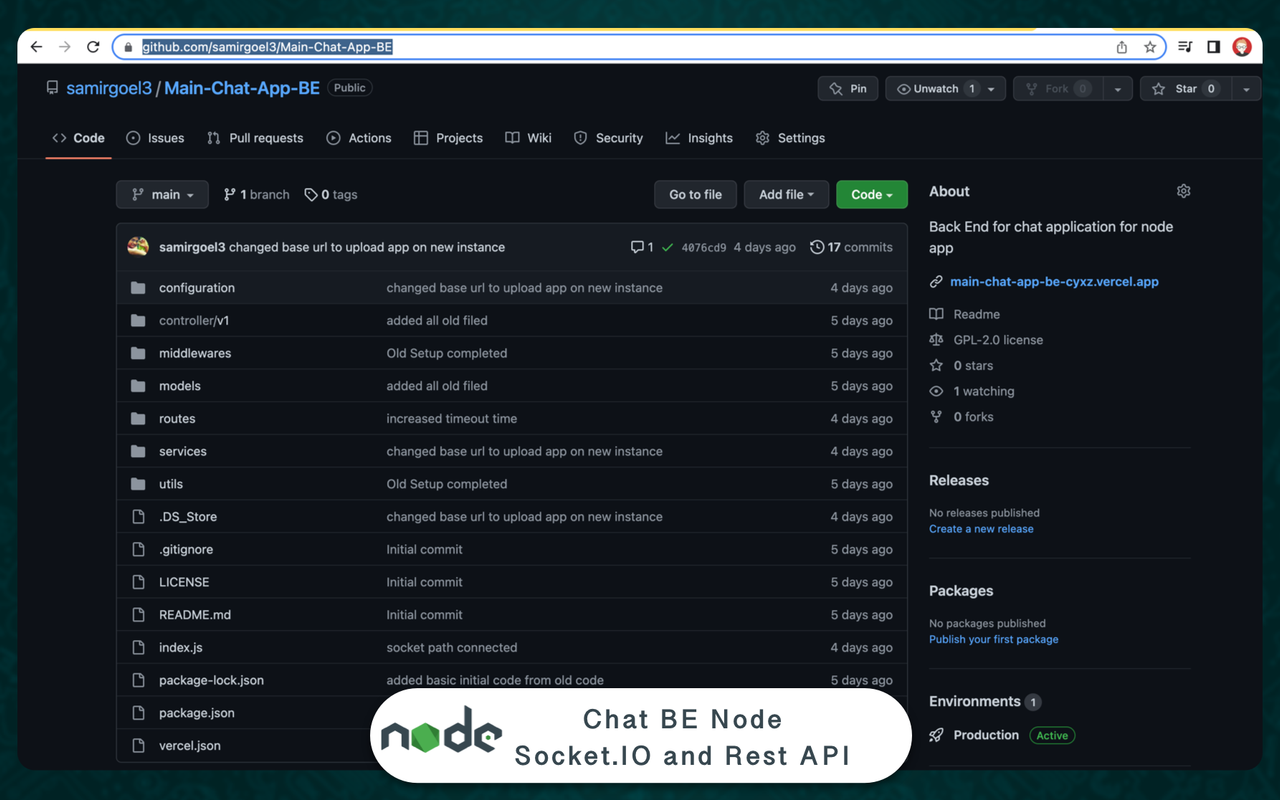This screenshot has height=800, width=1280.
Task: Bookmark the page with the star icon
Action: 1150,47
